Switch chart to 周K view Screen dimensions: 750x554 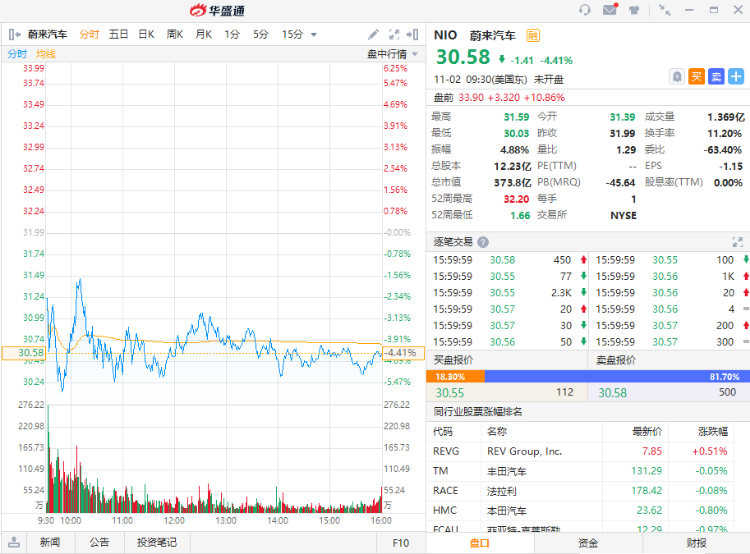[175, 34]
